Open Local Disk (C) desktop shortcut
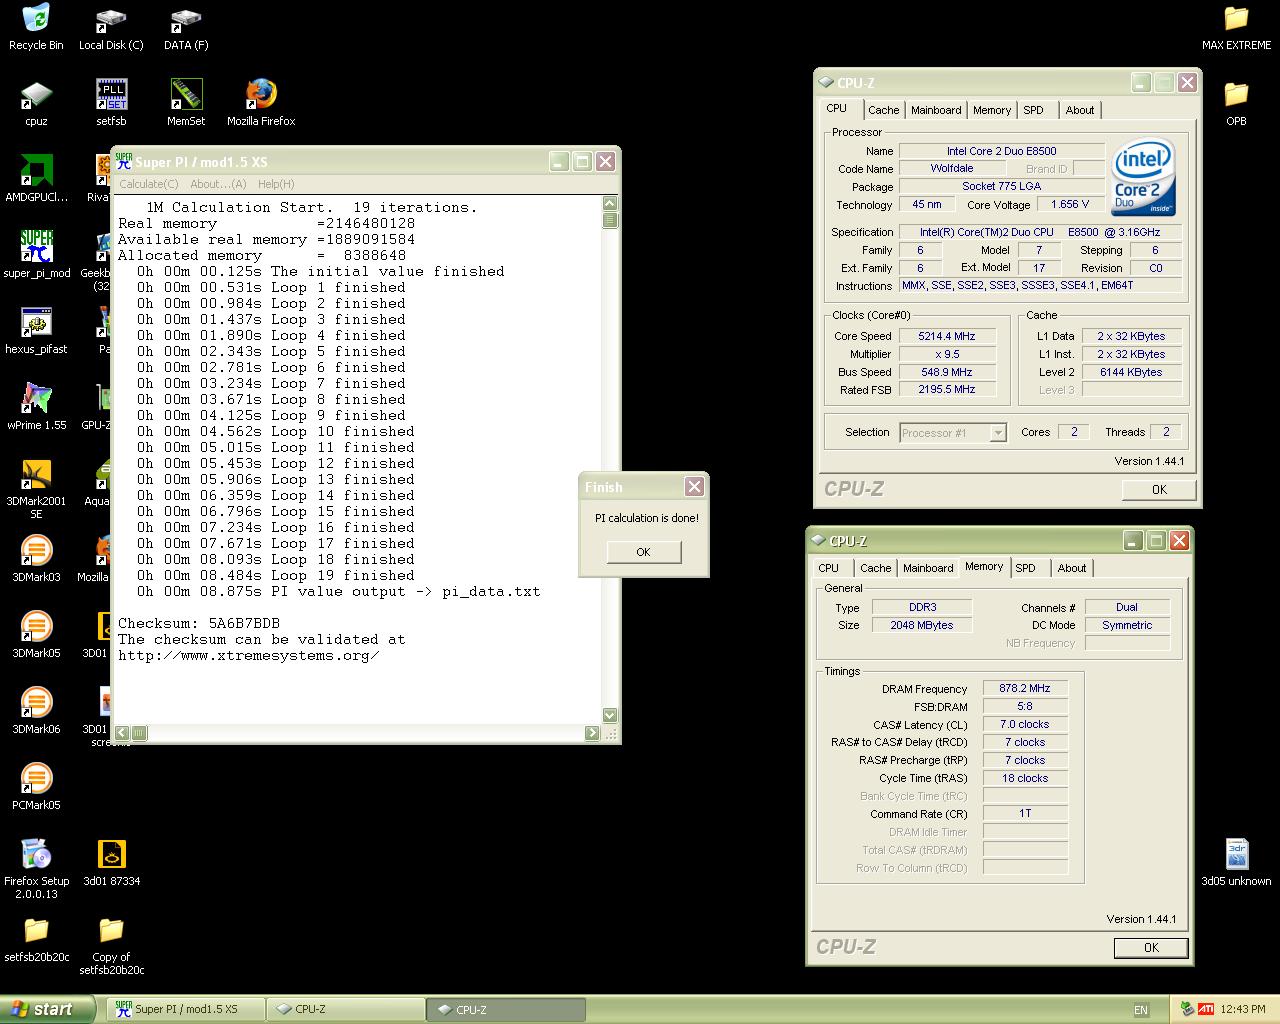 pyautogui.click(x=111, y=27)
